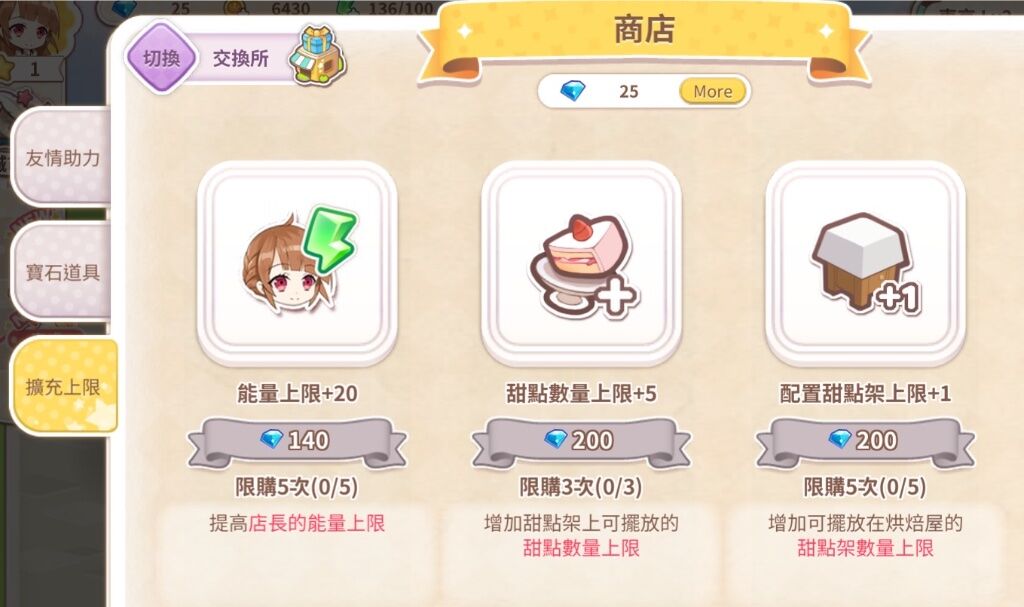Image resolution: width=1024 pixels, height=607 pixels.
Task: Click the 交換所 label text
Action: pos(240,58)
